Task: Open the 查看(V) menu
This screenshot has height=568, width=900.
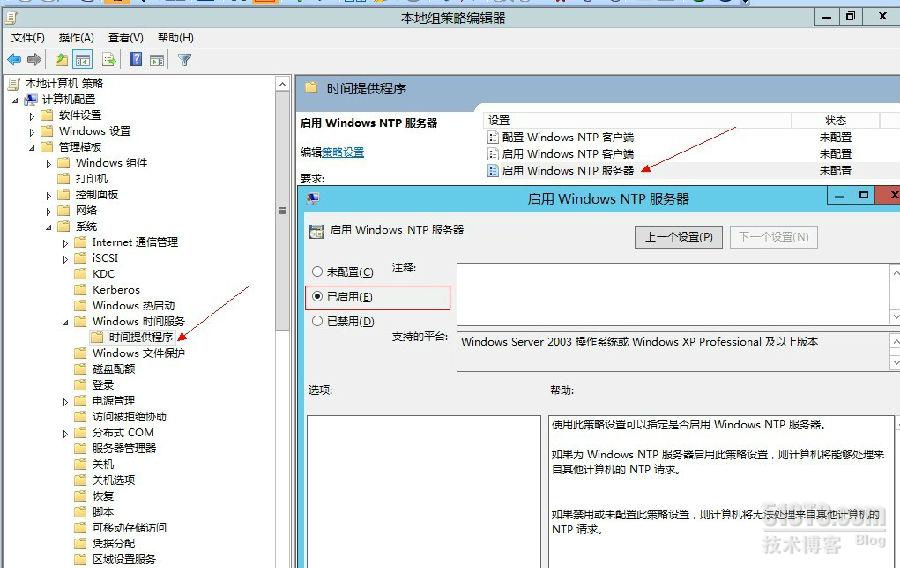Action: tap(126, 37)
